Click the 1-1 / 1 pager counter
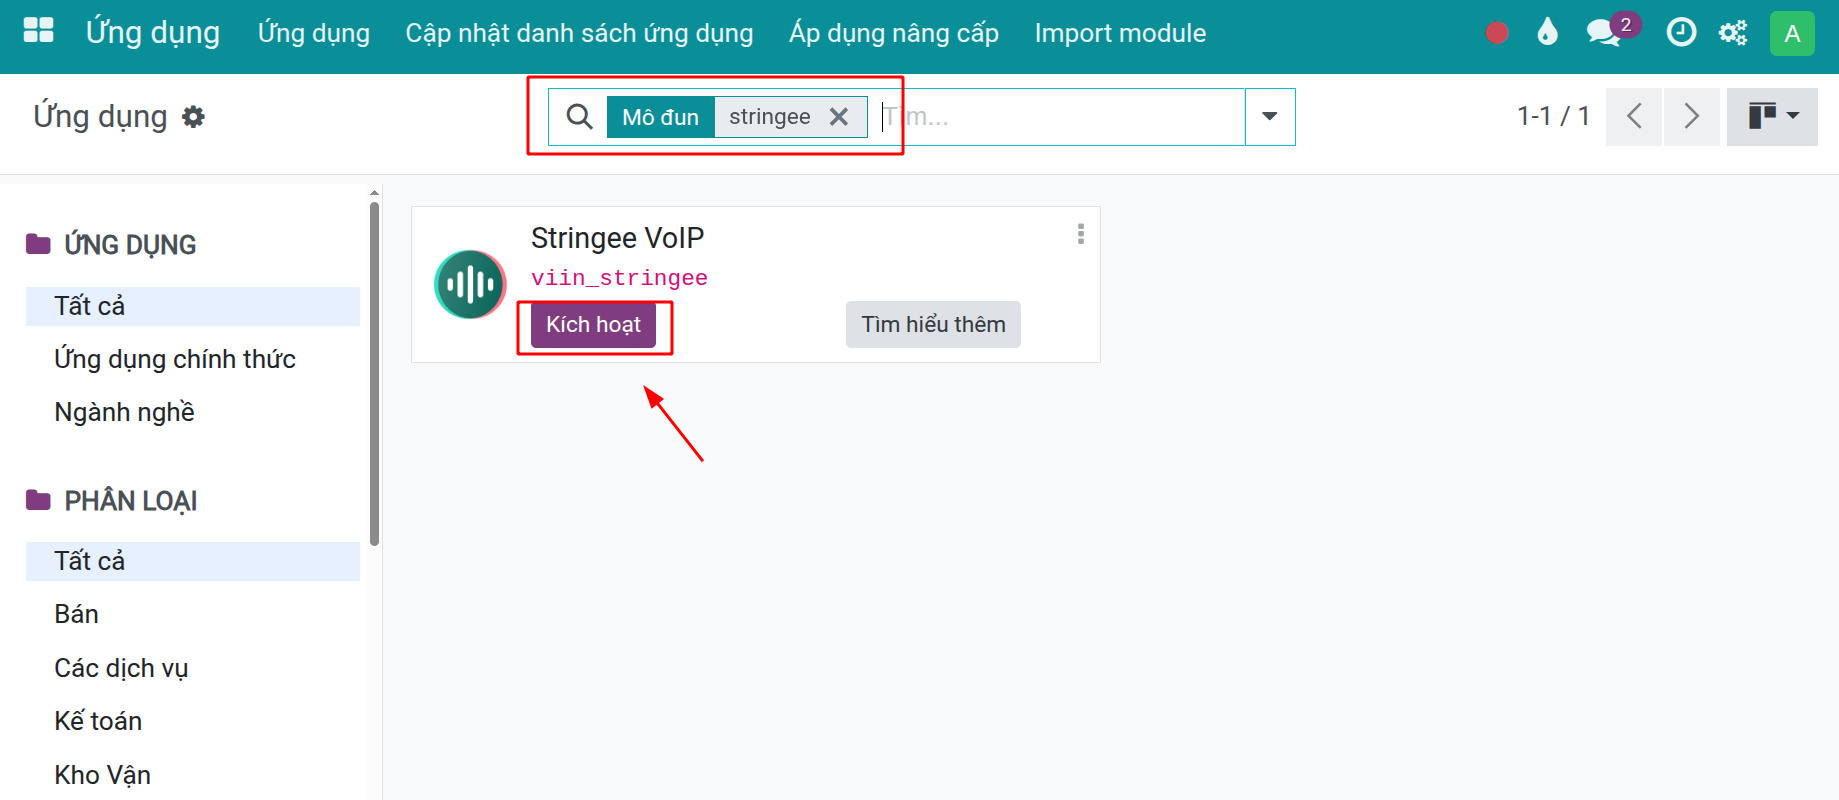Screen dimensions: 1839x800 [1553, 116]
